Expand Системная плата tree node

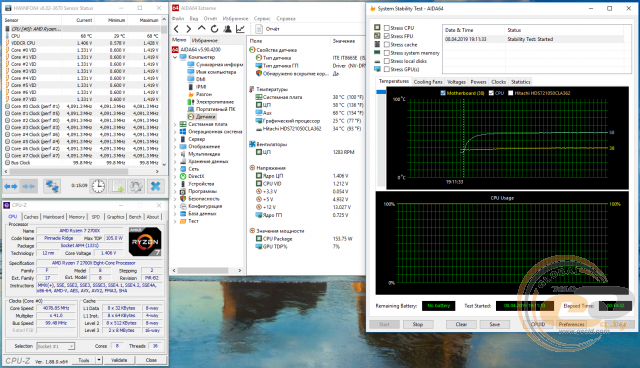[x=176, y=124]
